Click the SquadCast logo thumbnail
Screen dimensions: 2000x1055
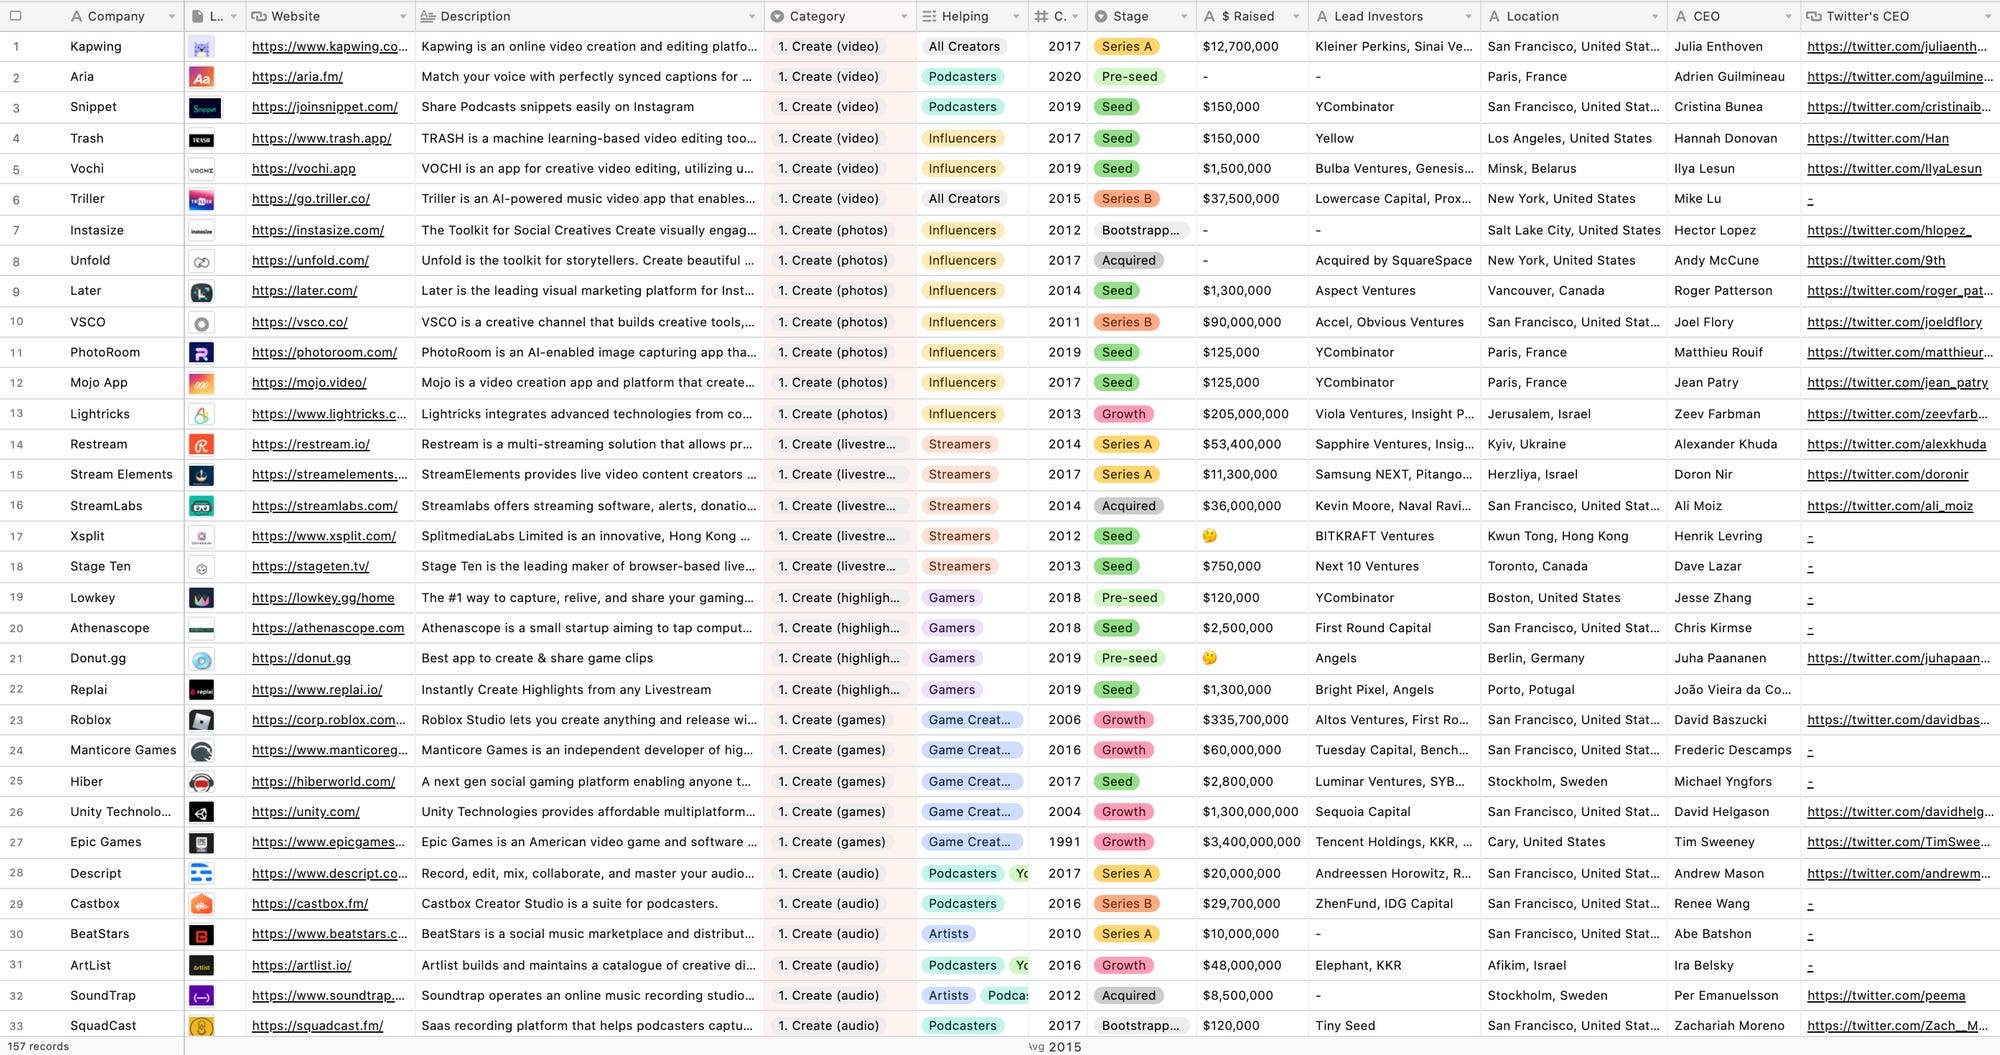[202, 1027]
